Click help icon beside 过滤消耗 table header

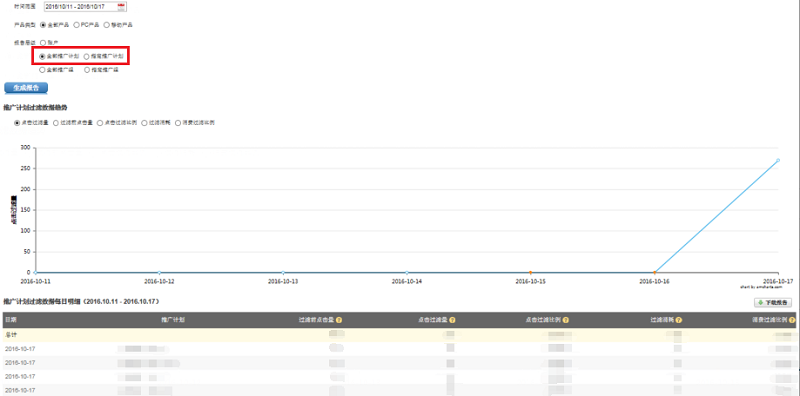click(679, 320)
